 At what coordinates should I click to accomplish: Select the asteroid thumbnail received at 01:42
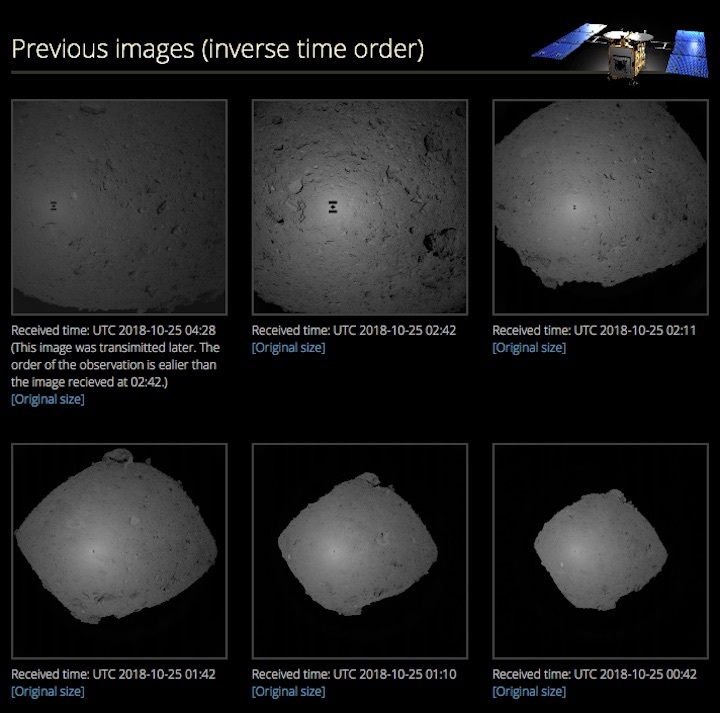click(119, 551)
